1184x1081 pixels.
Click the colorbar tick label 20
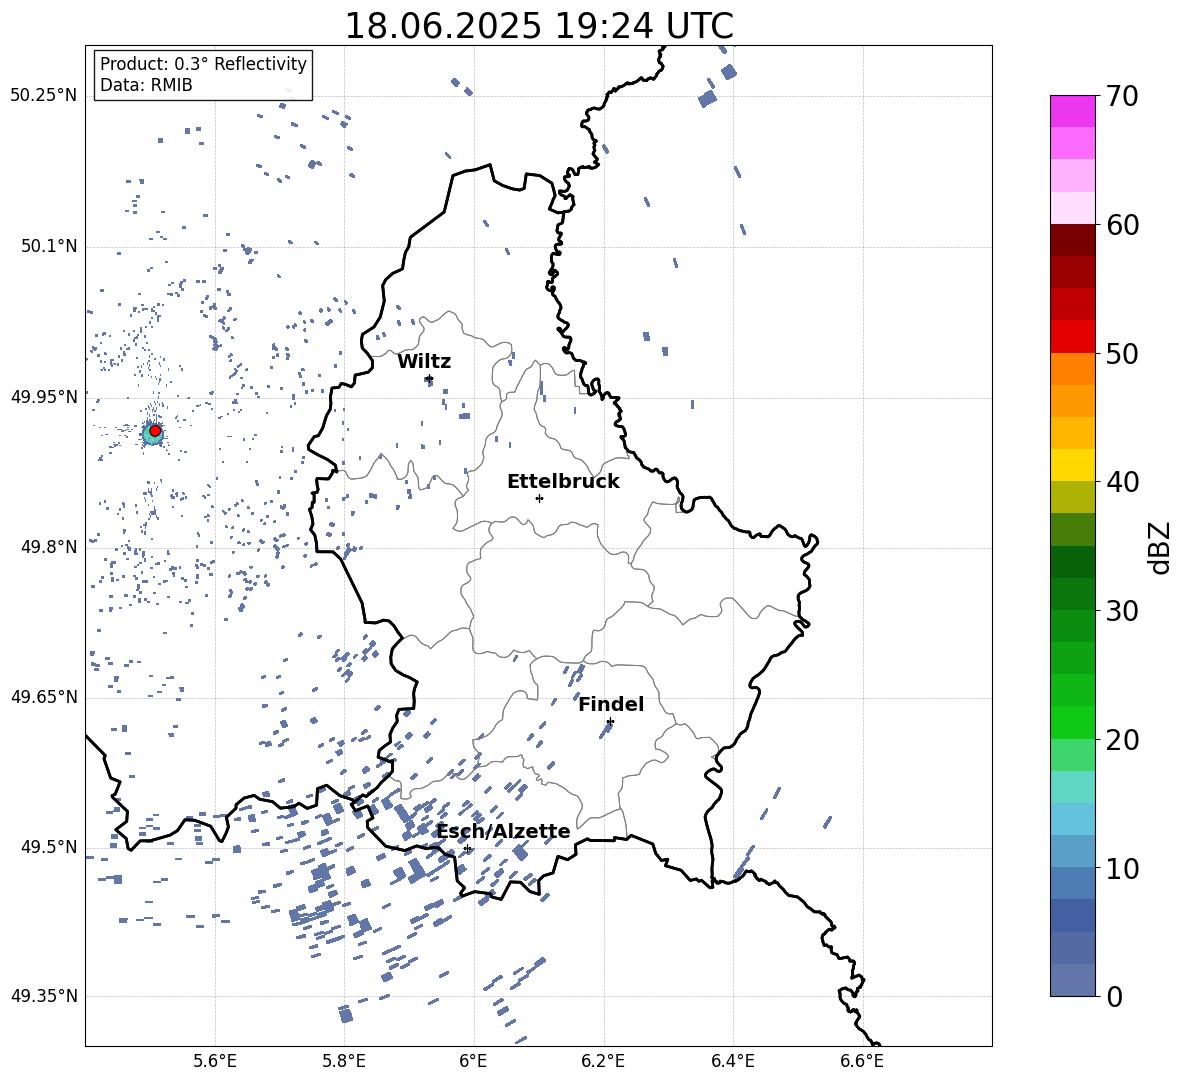1123,740
